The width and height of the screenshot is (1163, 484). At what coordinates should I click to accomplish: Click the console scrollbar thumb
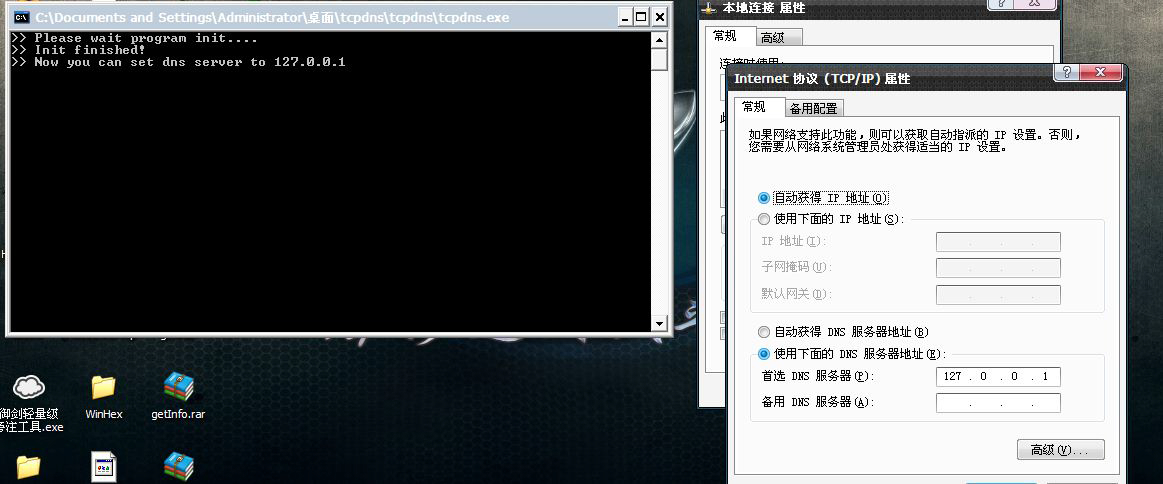point(659,59)
